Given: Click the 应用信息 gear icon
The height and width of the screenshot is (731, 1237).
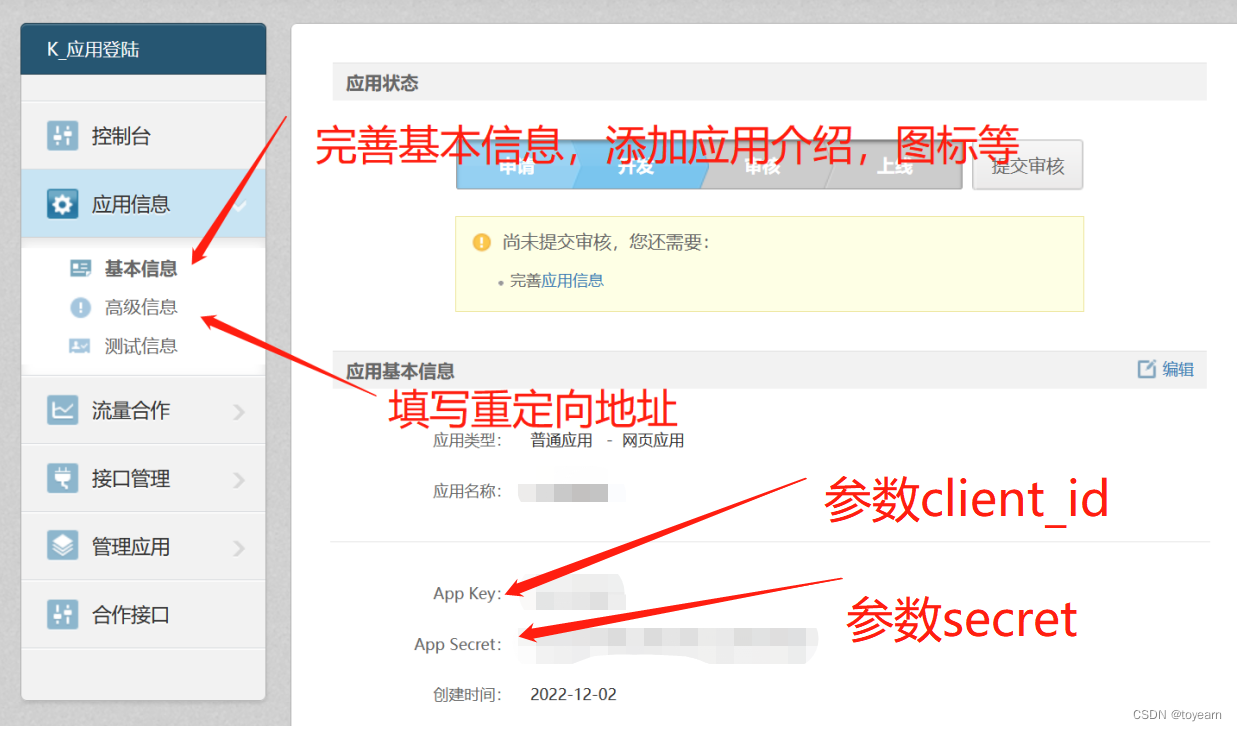Looking at the screenshot, I should point(62,204).
